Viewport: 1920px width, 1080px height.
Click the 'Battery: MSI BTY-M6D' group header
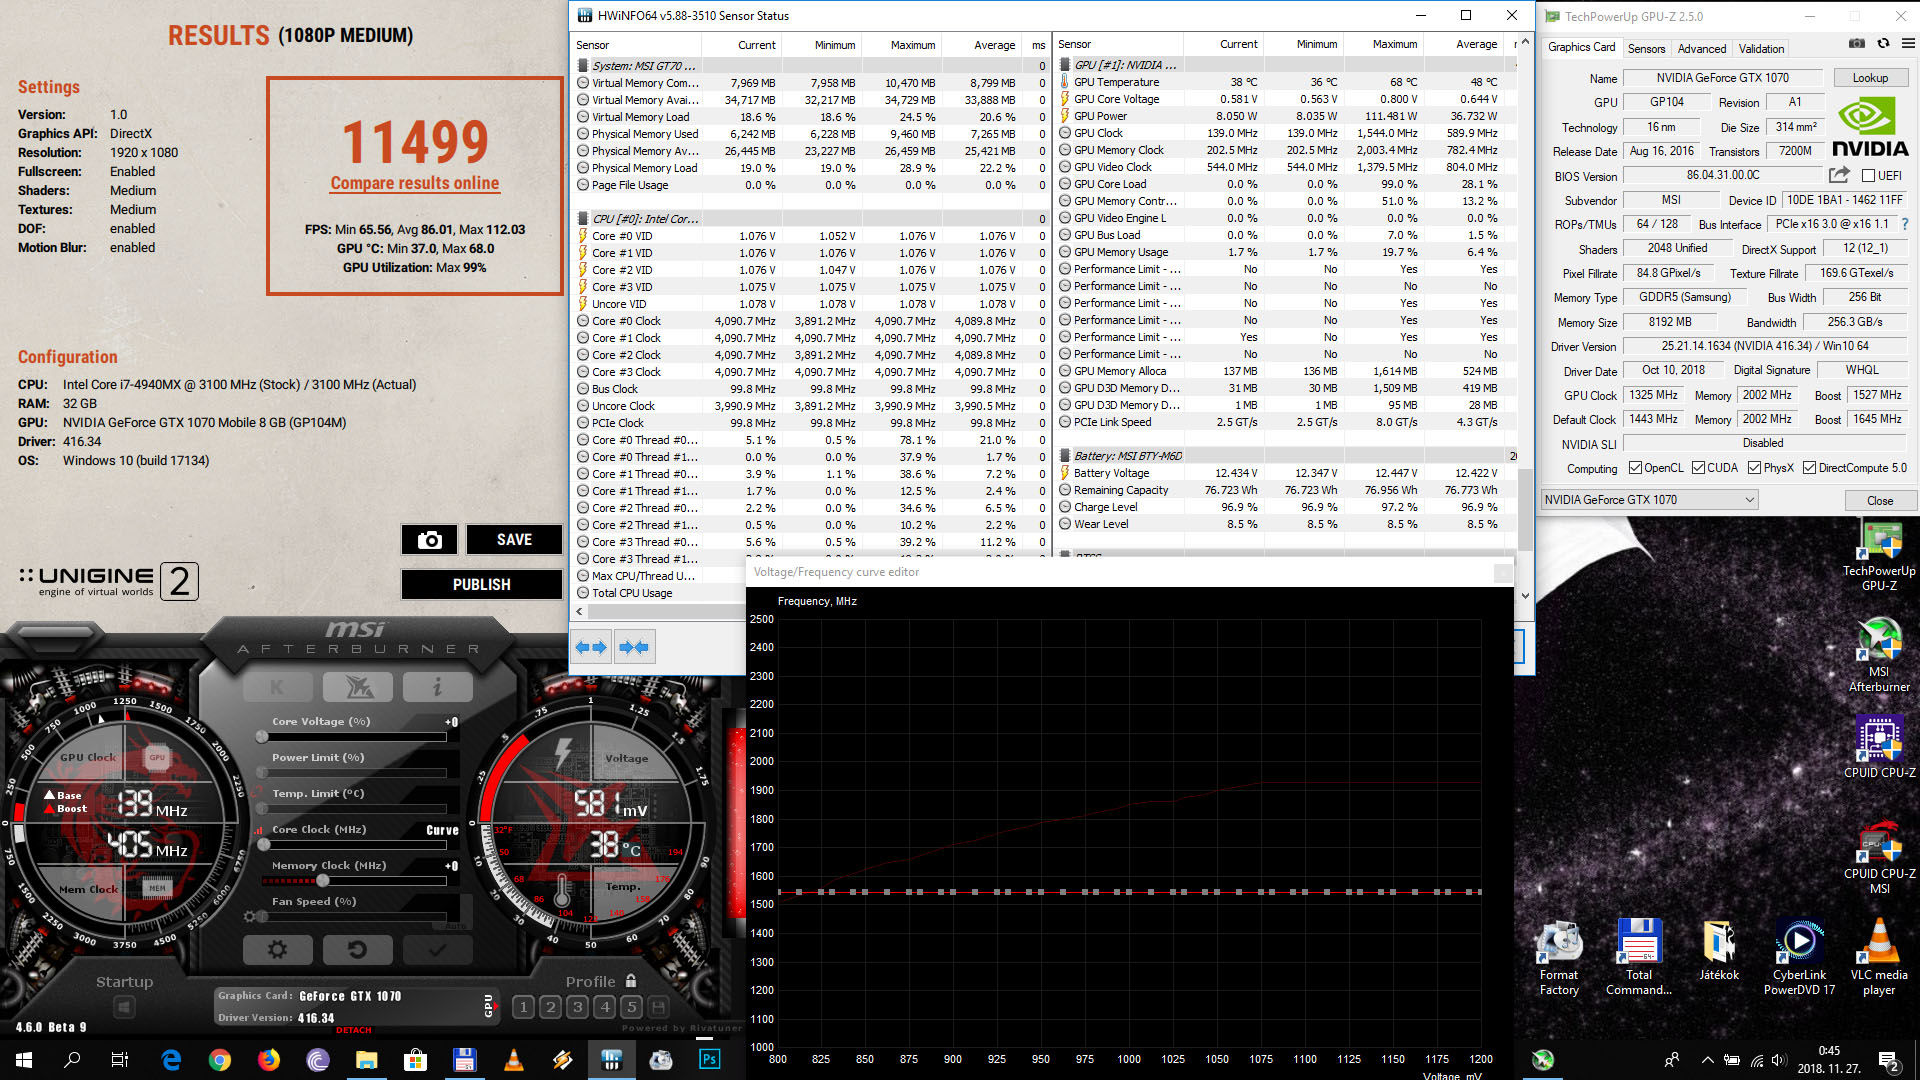[1127, 456]
